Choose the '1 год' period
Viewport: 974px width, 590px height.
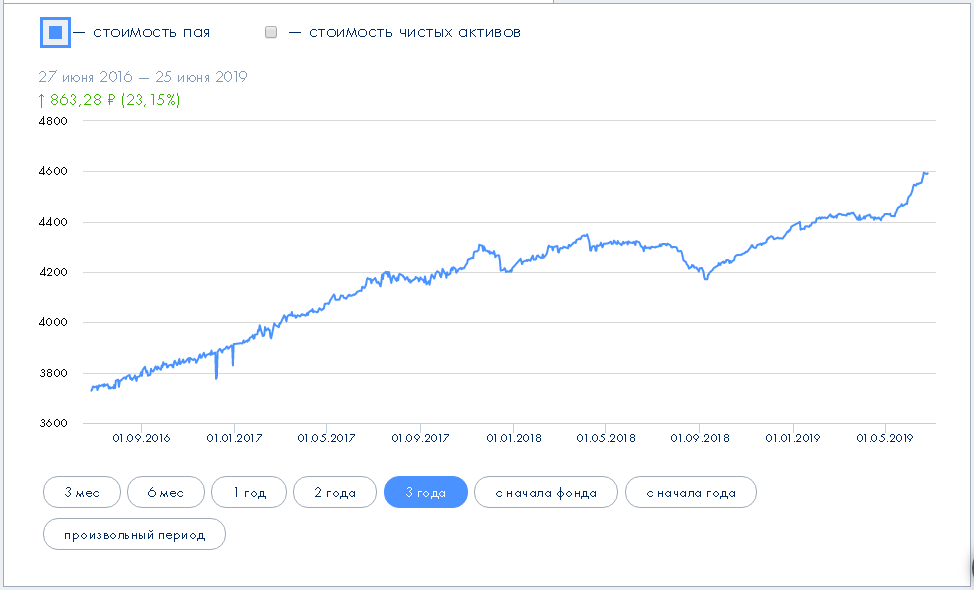[249, 492]
